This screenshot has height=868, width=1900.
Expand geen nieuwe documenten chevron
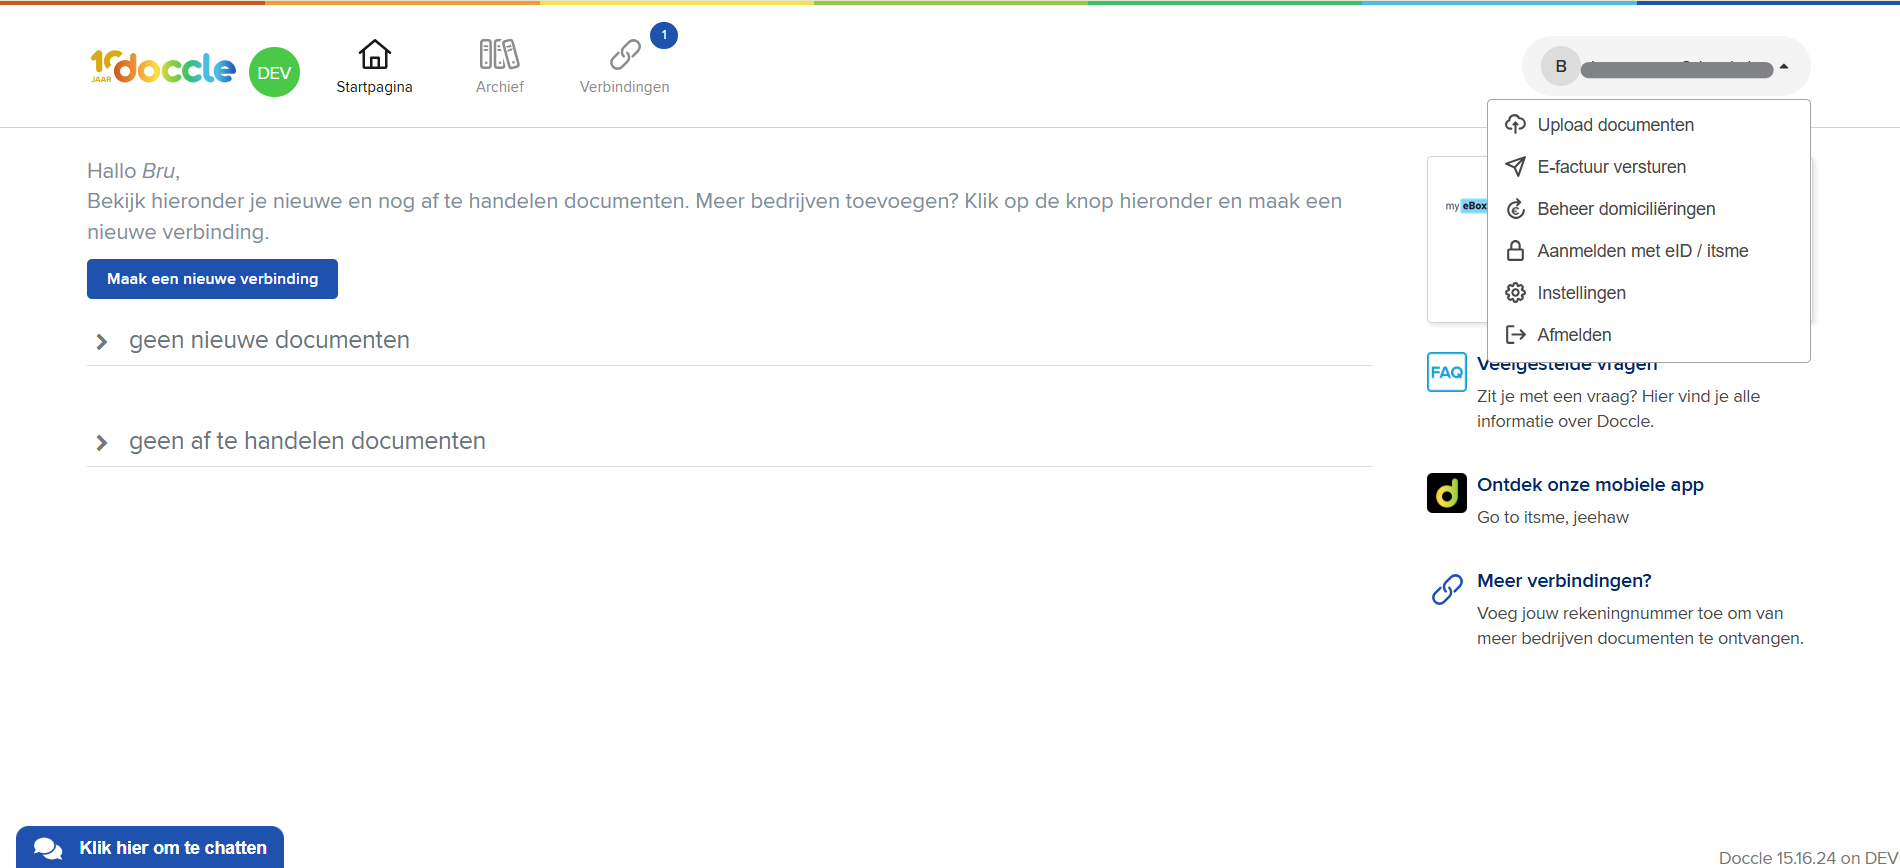(x=101, y=342)
